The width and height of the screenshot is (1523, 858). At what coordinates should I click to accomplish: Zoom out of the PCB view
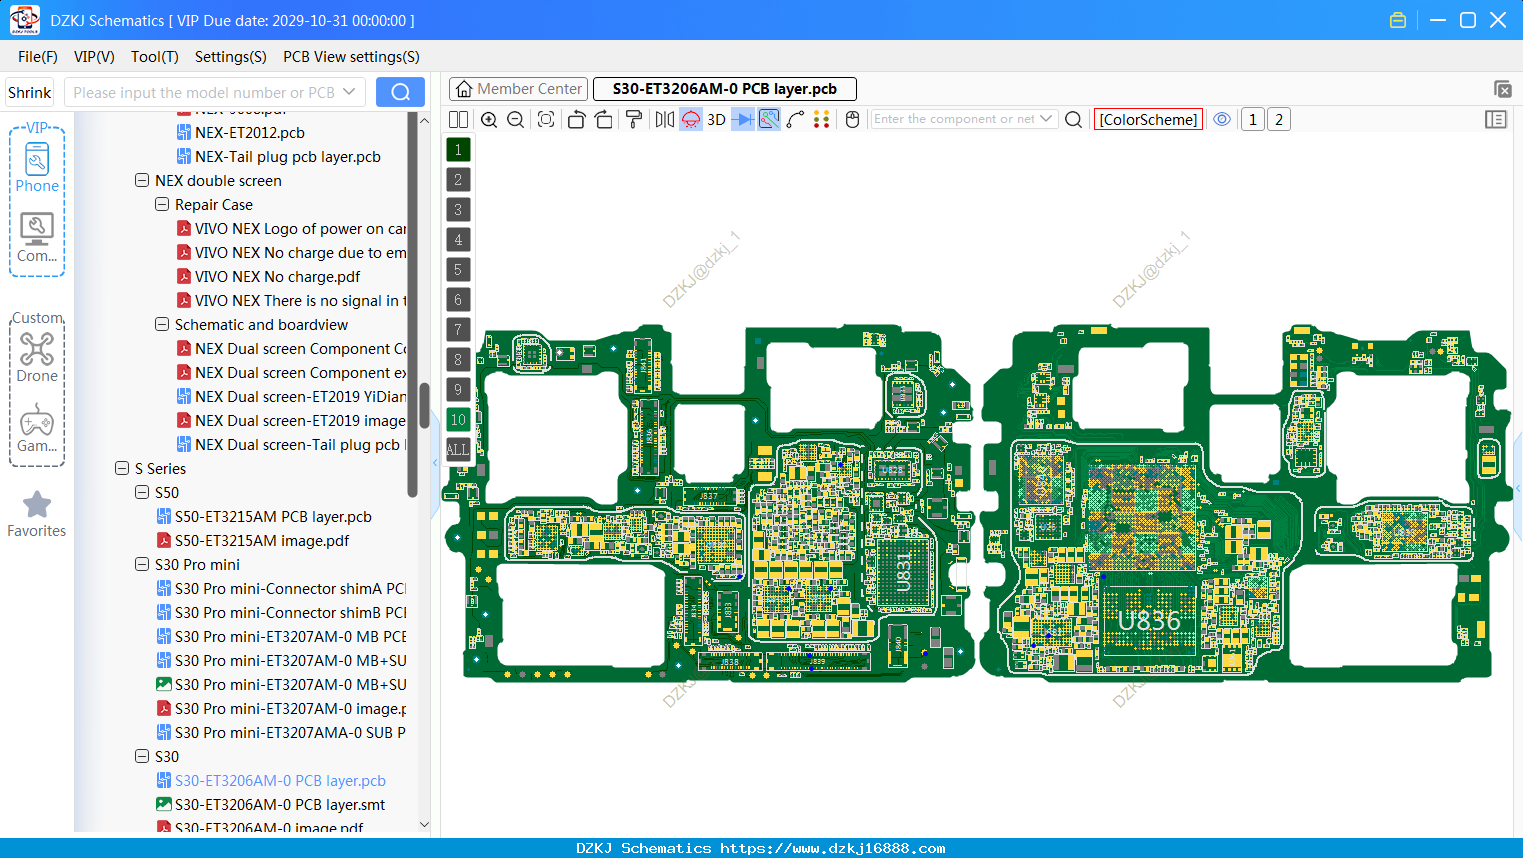click(516, 119)
